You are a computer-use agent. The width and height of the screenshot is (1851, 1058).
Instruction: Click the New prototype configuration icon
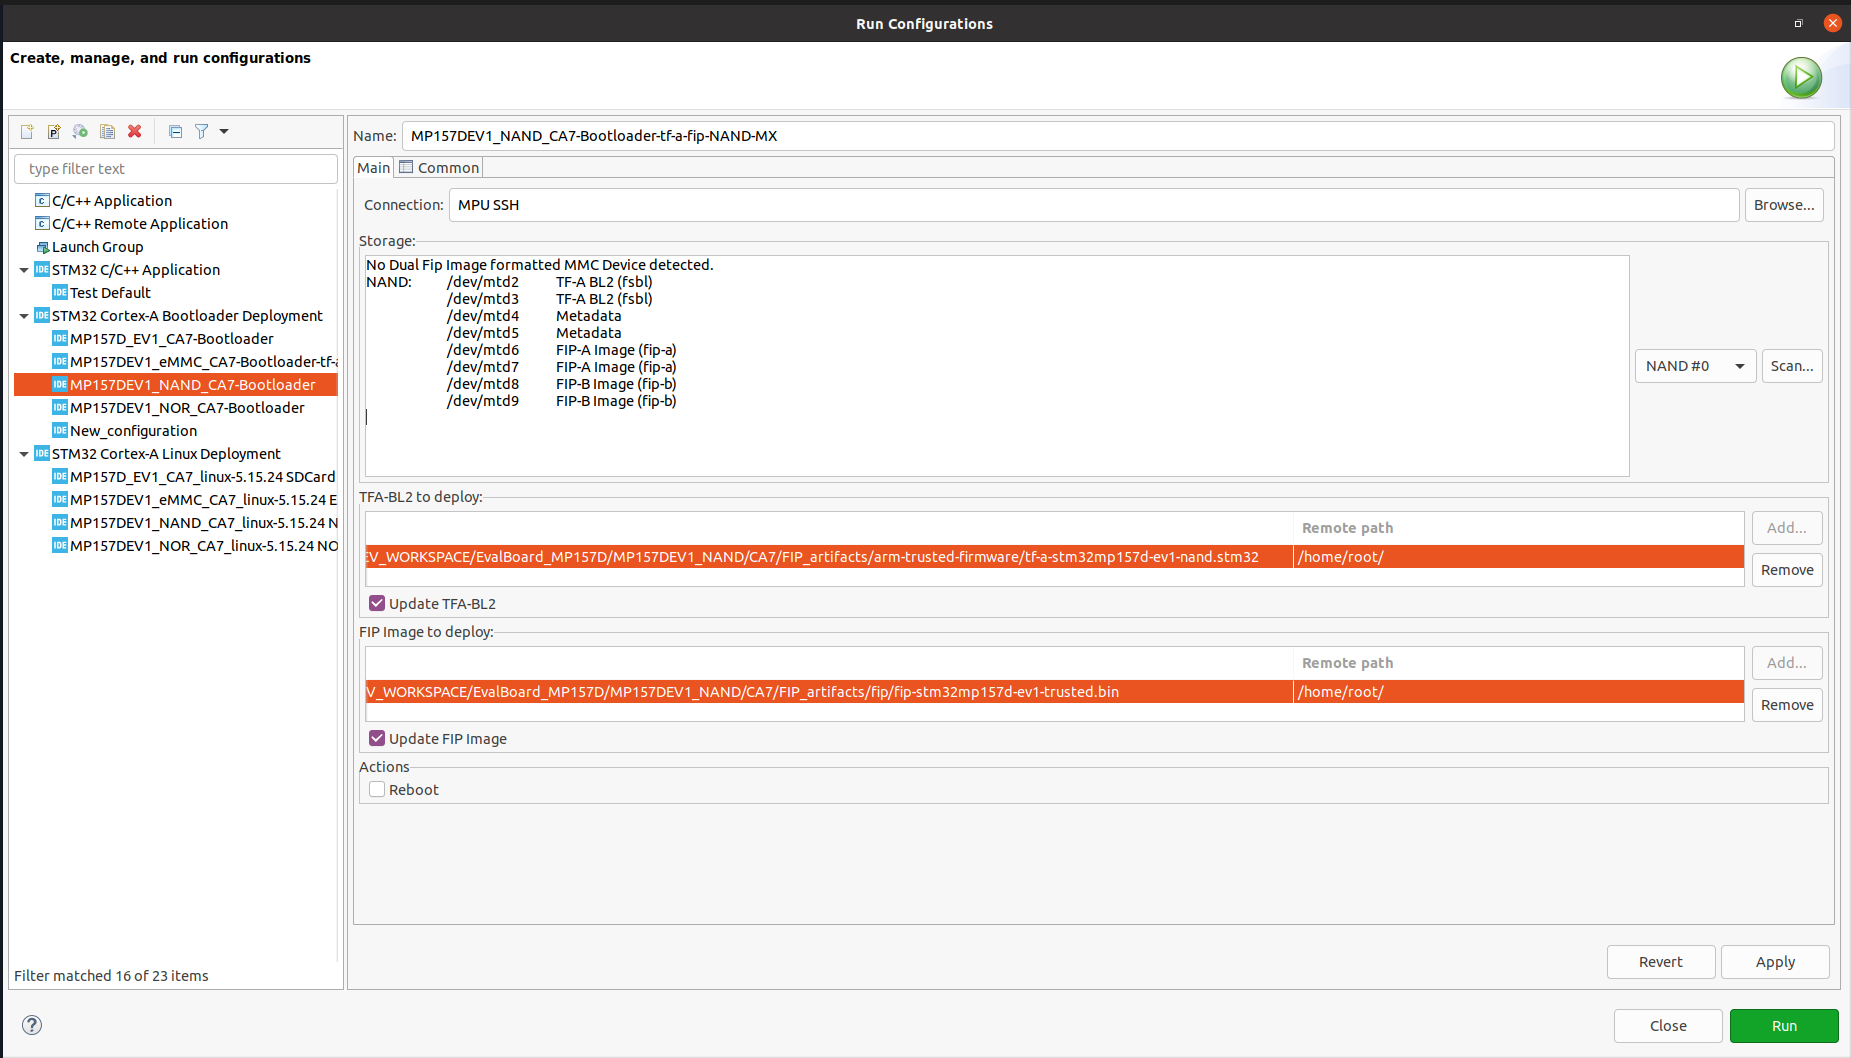54,131
